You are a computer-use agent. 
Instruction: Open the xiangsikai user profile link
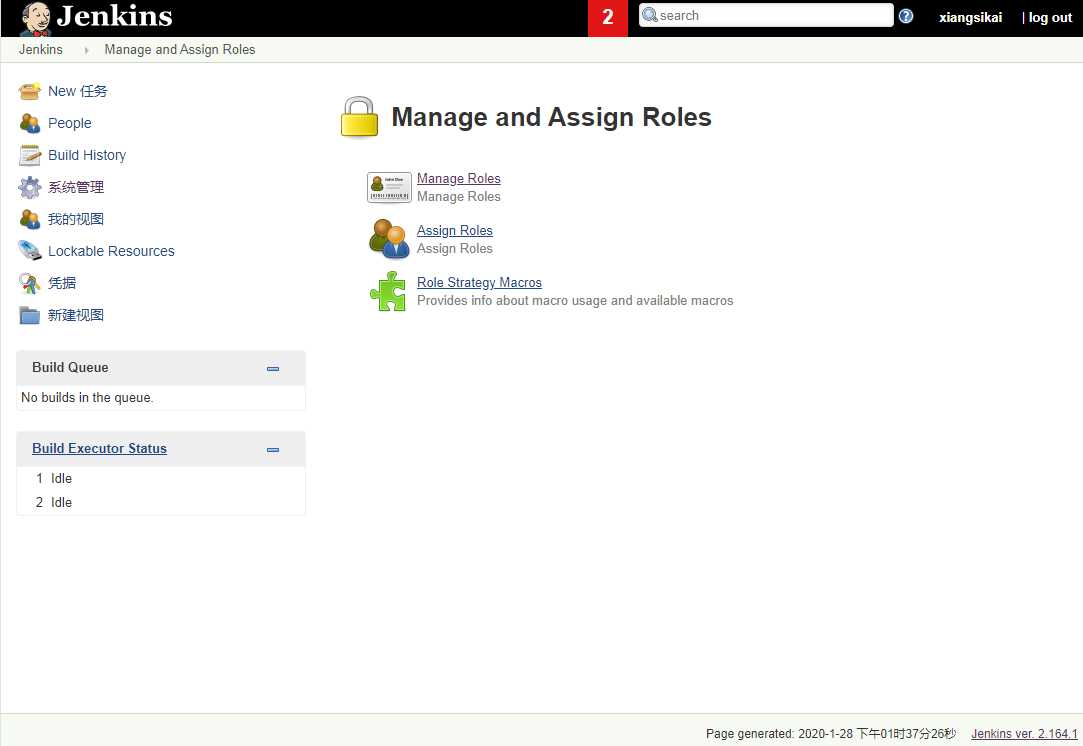tap(970, 17)
